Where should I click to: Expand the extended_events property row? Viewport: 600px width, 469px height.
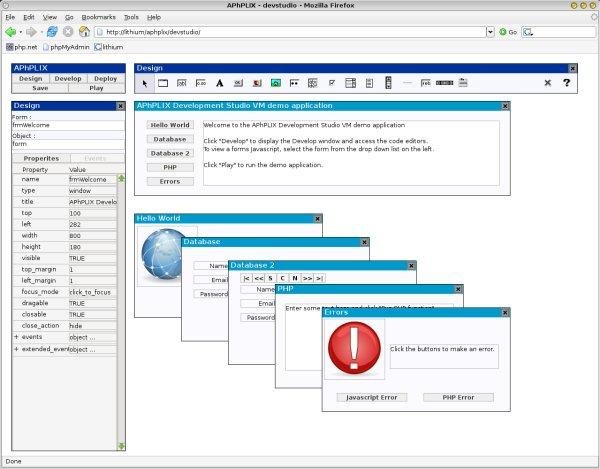(x=16, y=349)
